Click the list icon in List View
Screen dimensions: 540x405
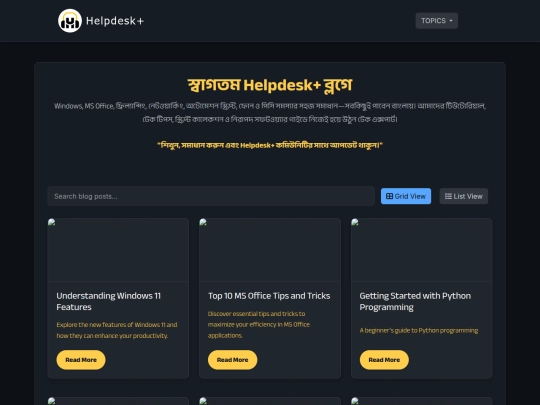(x=448, y=196)
